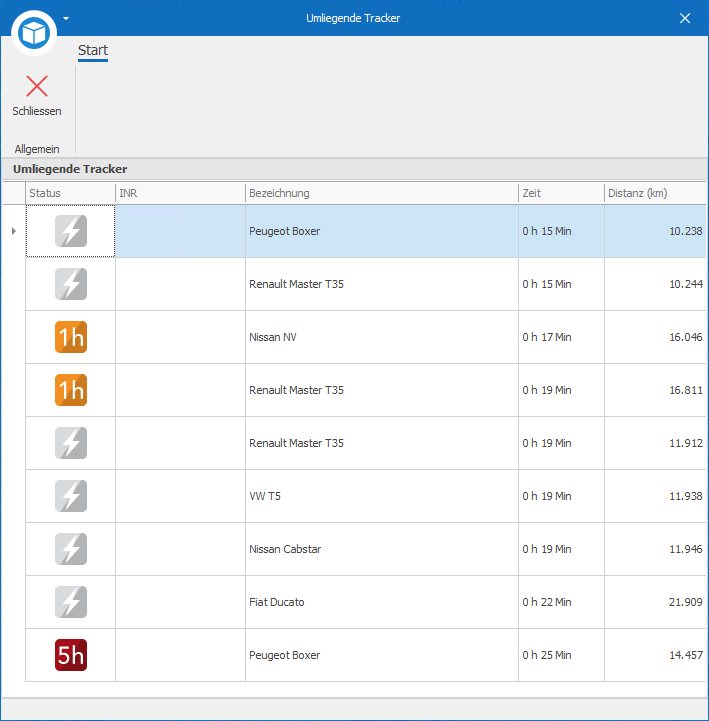Sort by the INR column header
Viewport: 709px width, 721px height.
point(180,193)
